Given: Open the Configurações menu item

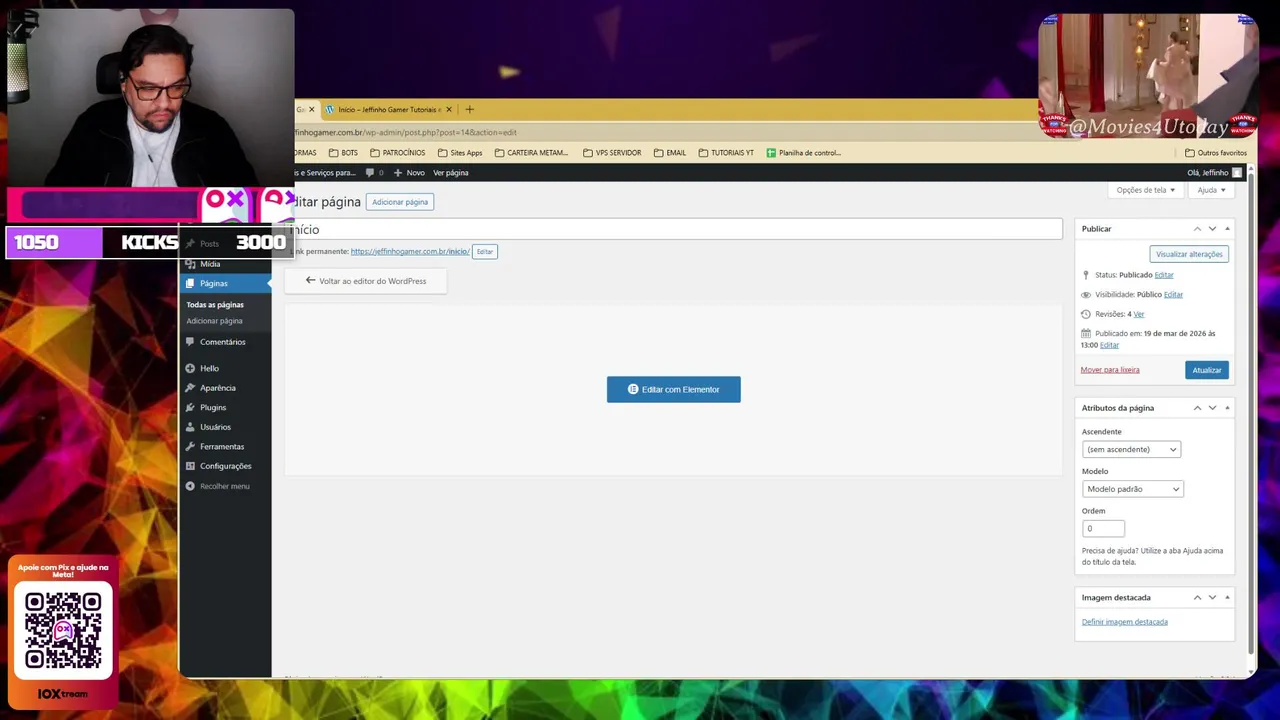Looking at the screenshot, I should [x=225, y=466].
